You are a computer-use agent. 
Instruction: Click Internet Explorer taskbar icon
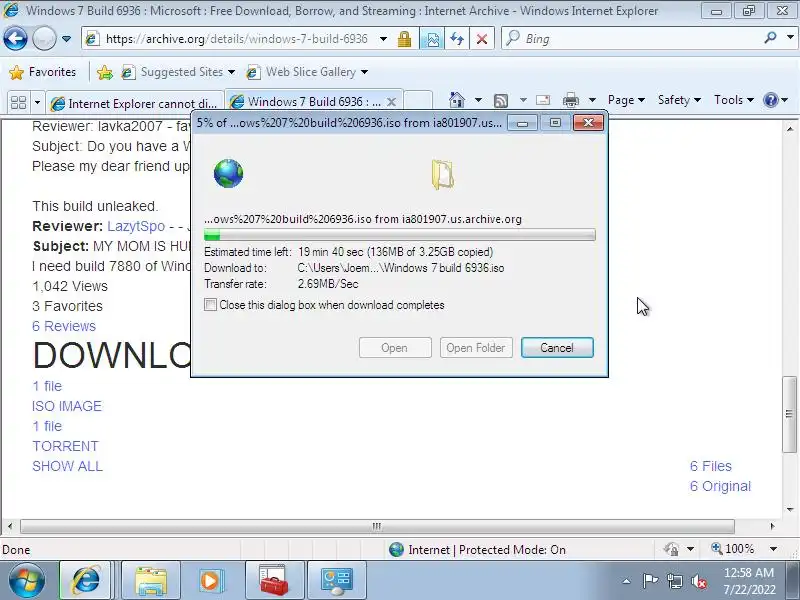[x=86, y=581]
